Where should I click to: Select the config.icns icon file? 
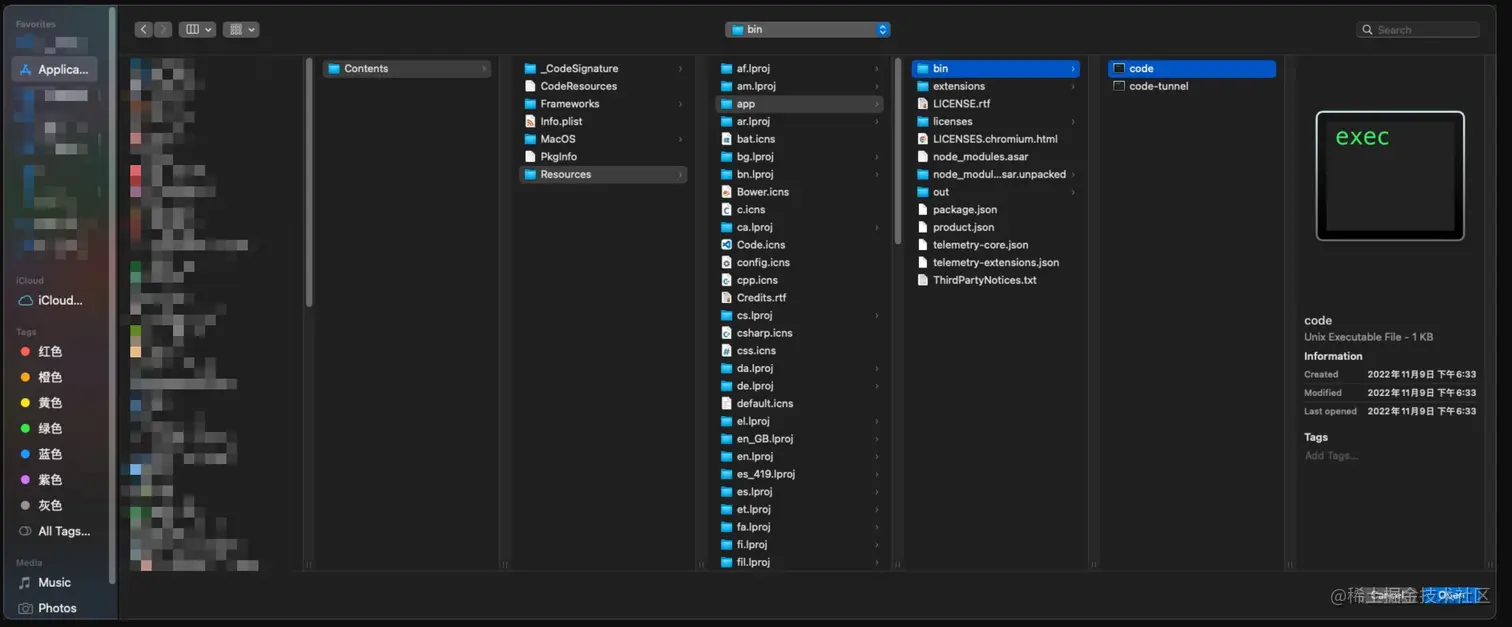(800, 263)
